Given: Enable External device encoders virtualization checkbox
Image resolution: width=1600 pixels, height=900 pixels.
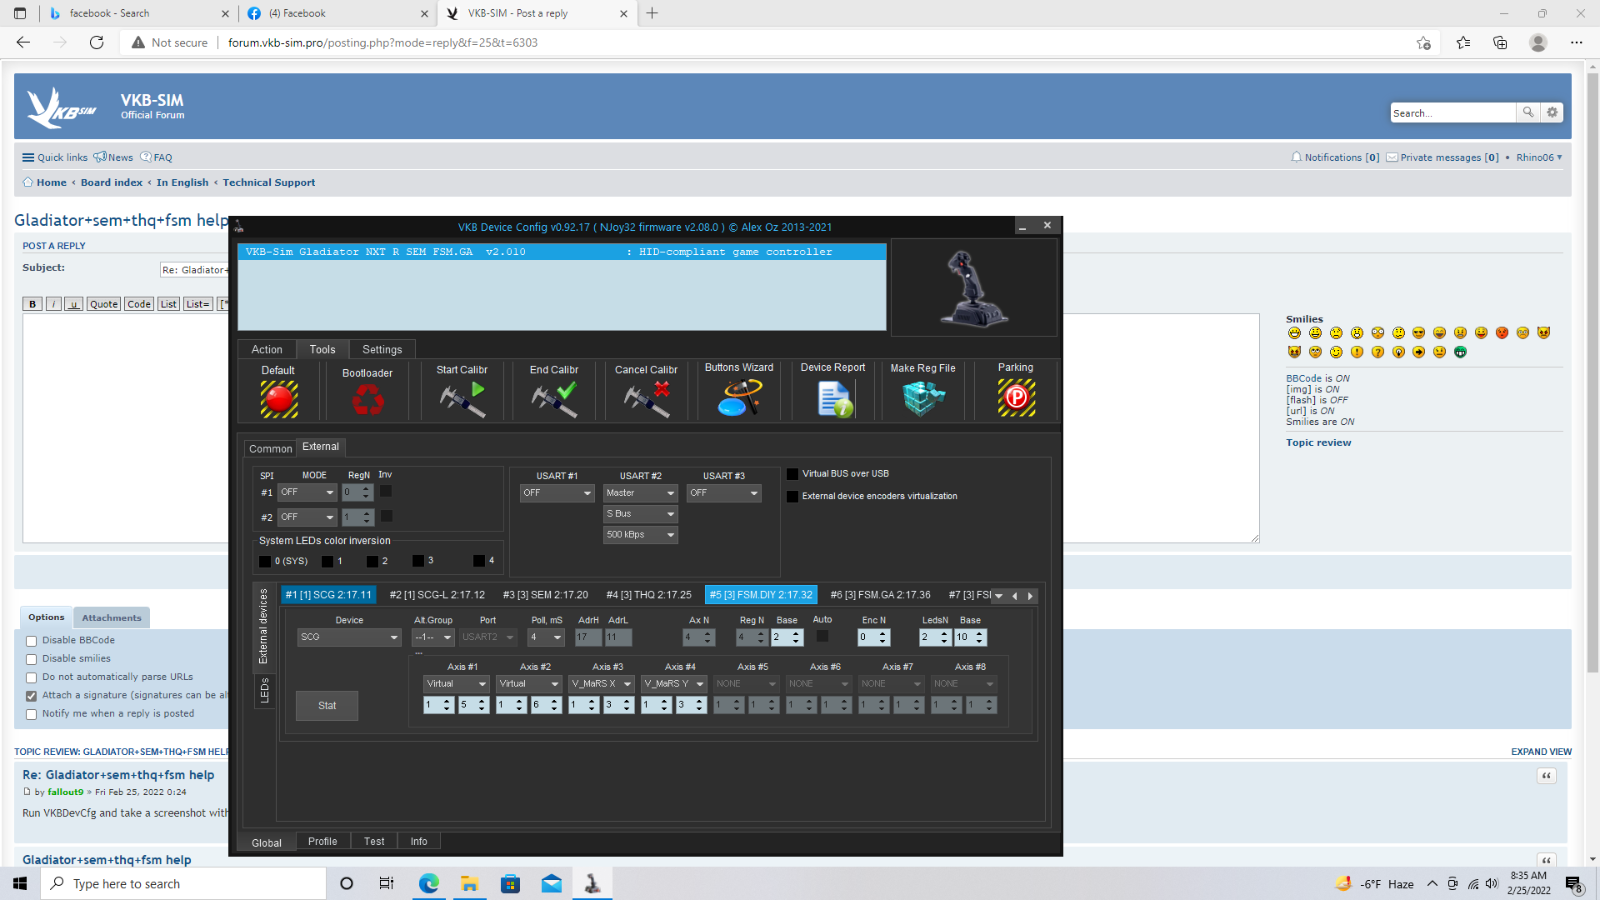Looking at the screenshot, I should pyautogui.click(x=793, y=496).
